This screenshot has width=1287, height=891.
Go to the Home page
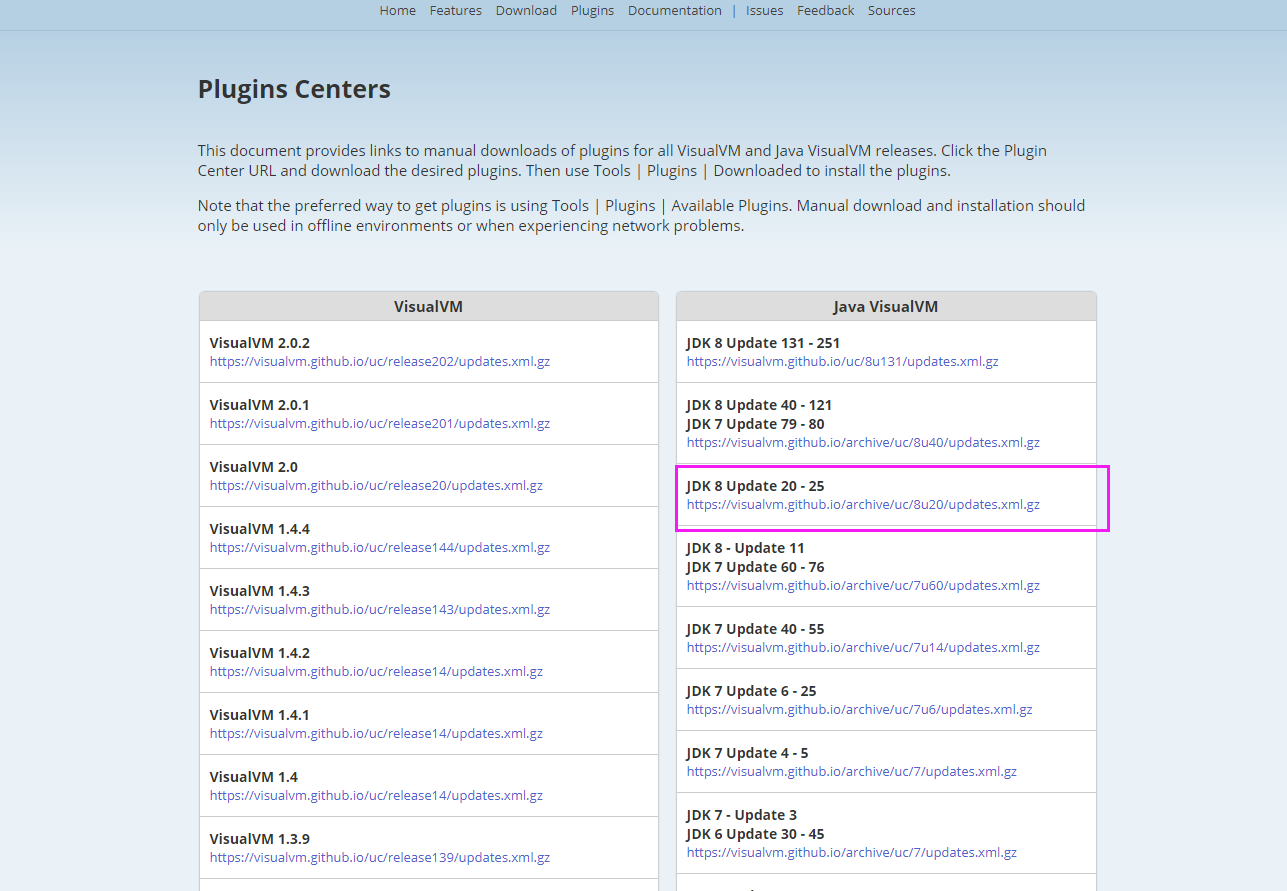[397, 11]
